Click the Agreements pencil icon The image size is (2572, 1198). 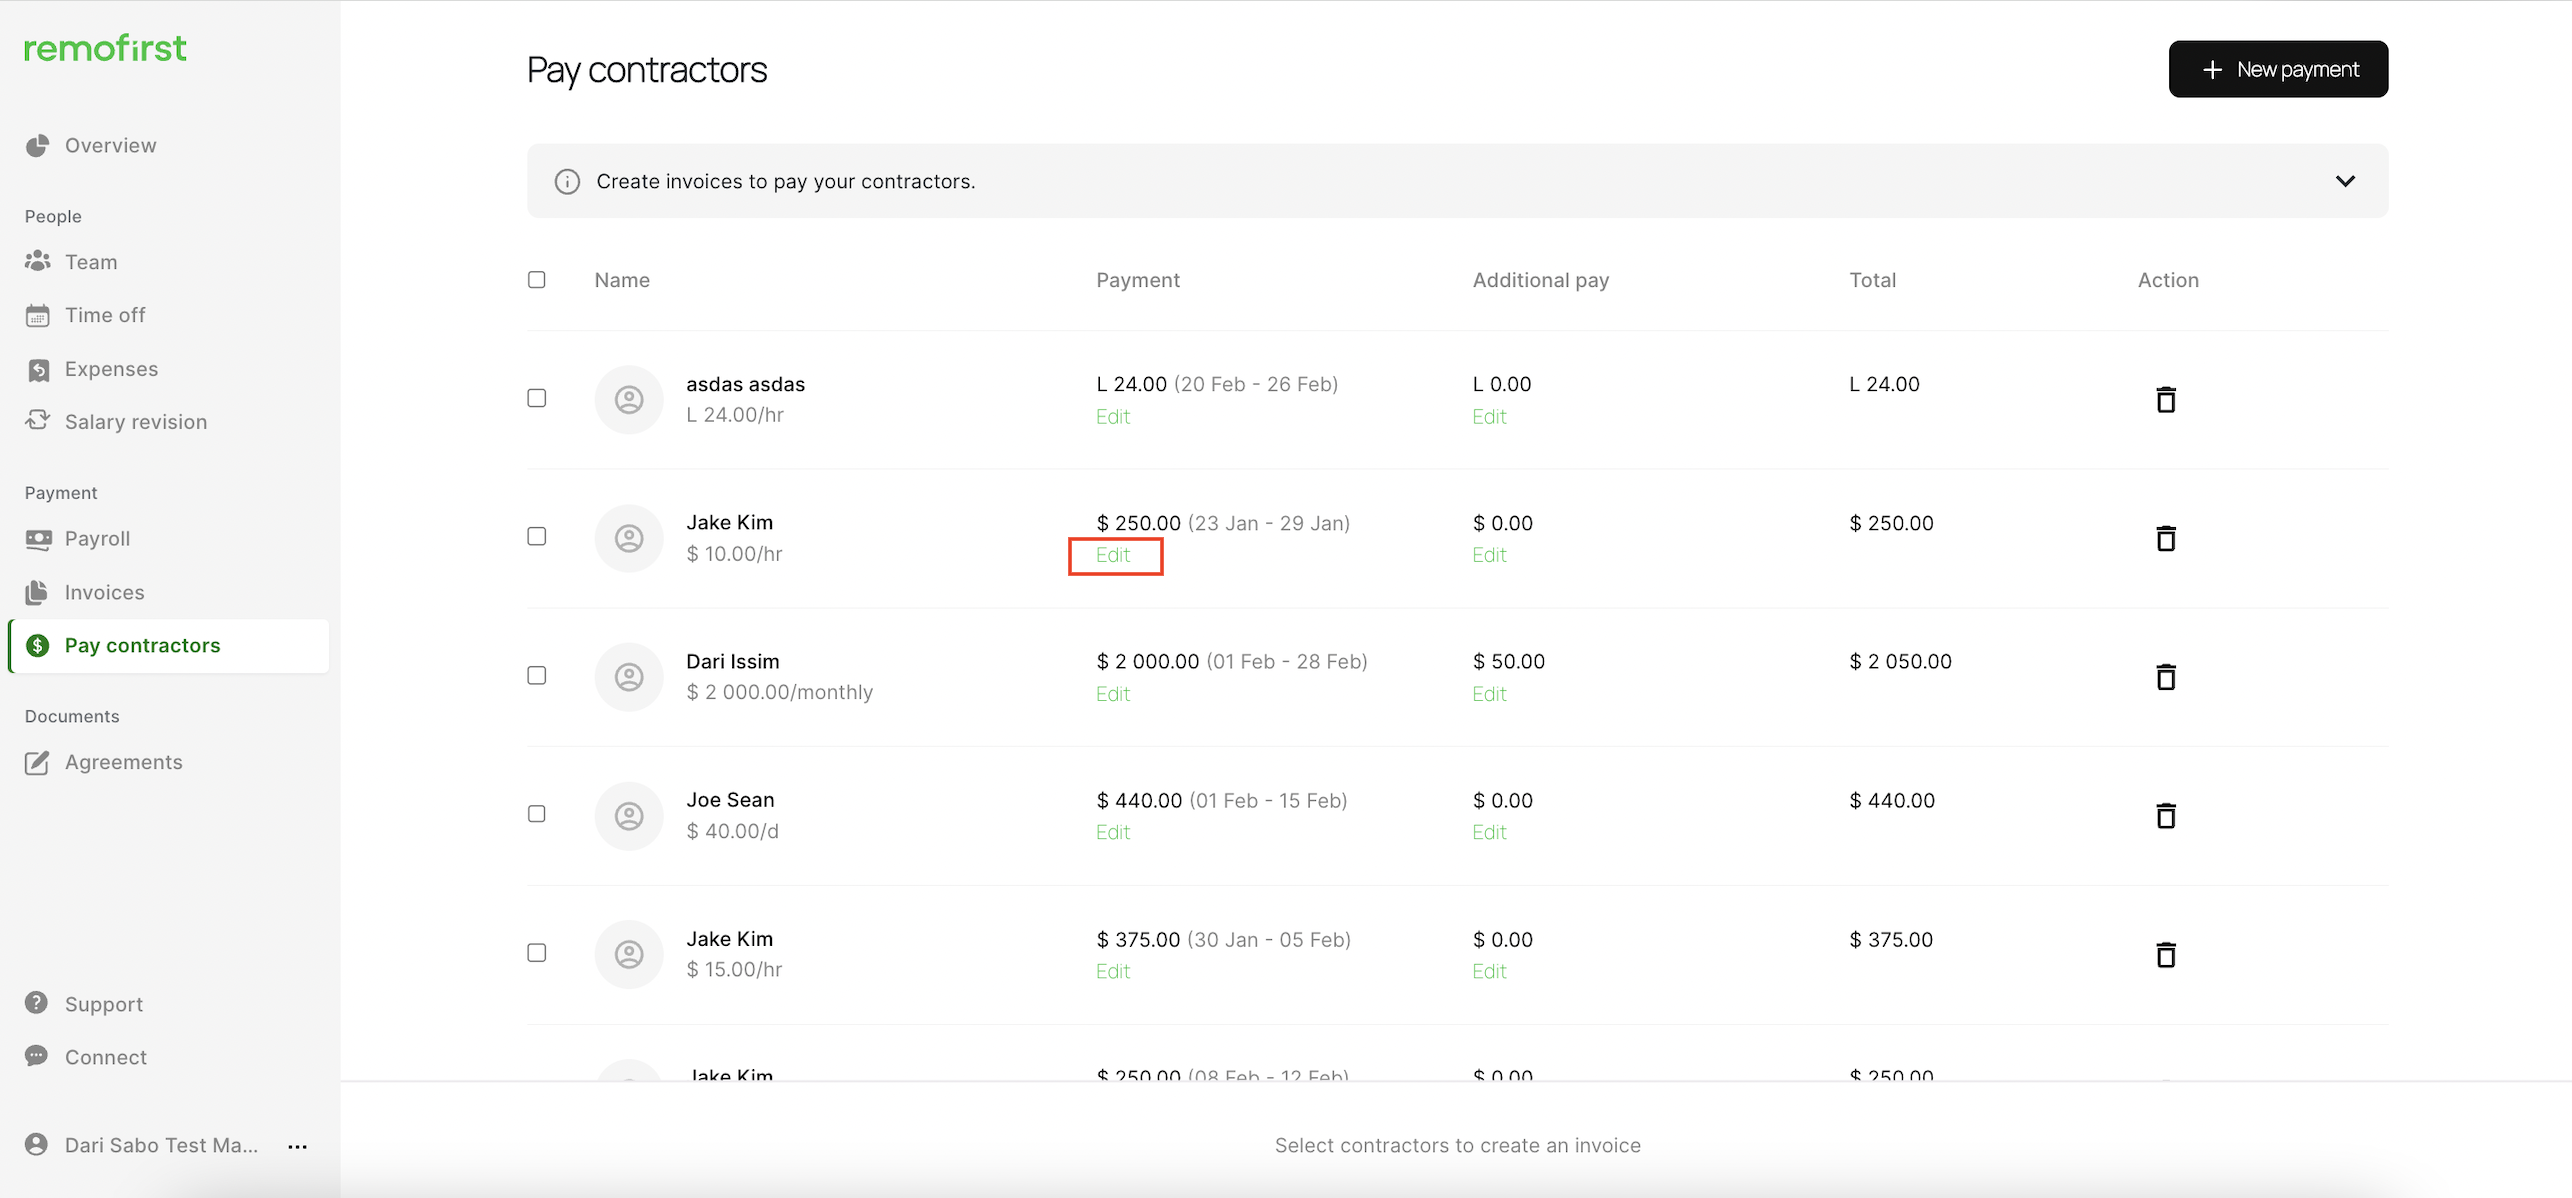(x=38, y=762)
